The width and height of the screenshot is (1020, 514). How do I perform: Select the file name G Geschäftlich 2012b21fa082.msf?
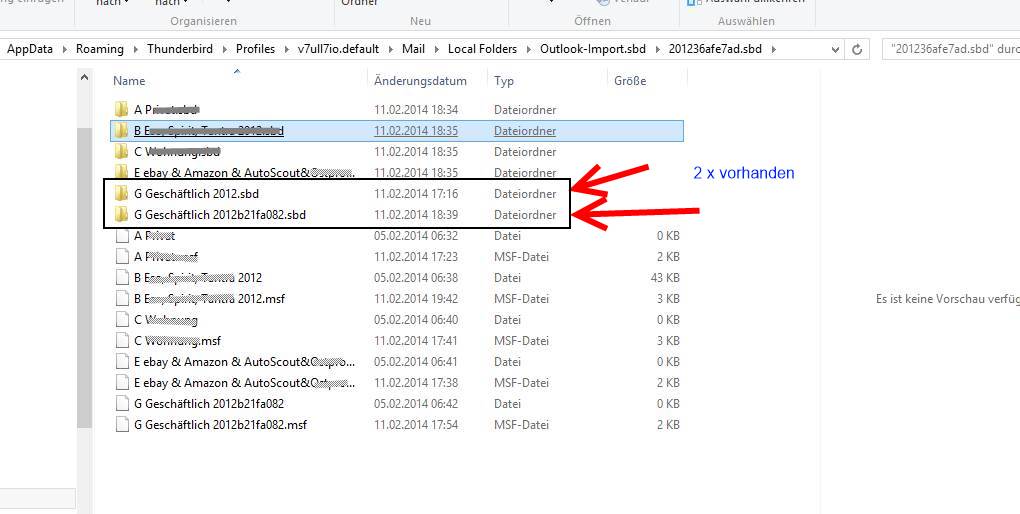click(220, 424)
